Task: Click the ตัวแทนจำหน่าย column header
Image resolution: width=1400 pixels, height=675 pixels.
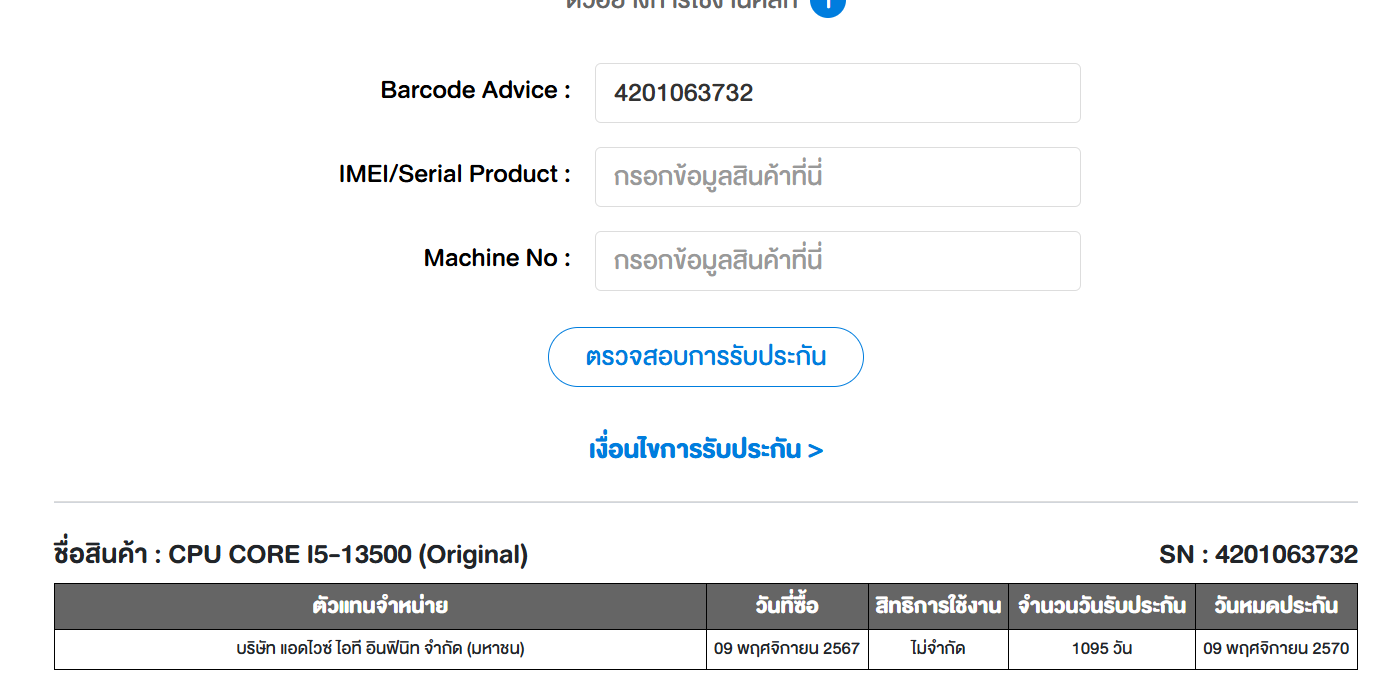Action: click(380, 606)
